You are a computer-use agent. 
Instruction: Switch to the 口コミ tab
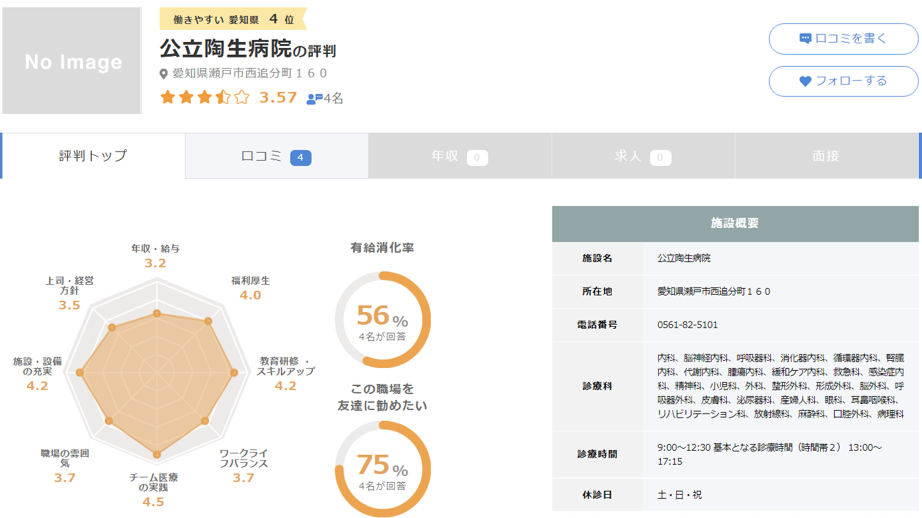point(276,156)
